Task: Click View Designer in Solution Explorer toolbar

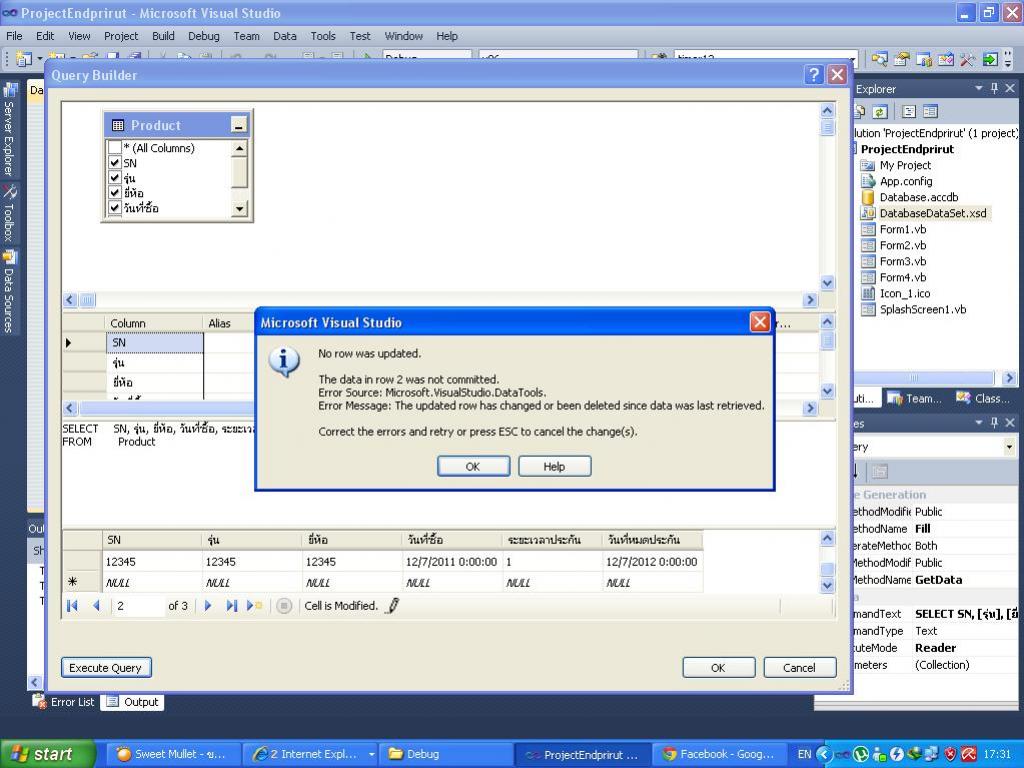Action: (x=930, y=112)
